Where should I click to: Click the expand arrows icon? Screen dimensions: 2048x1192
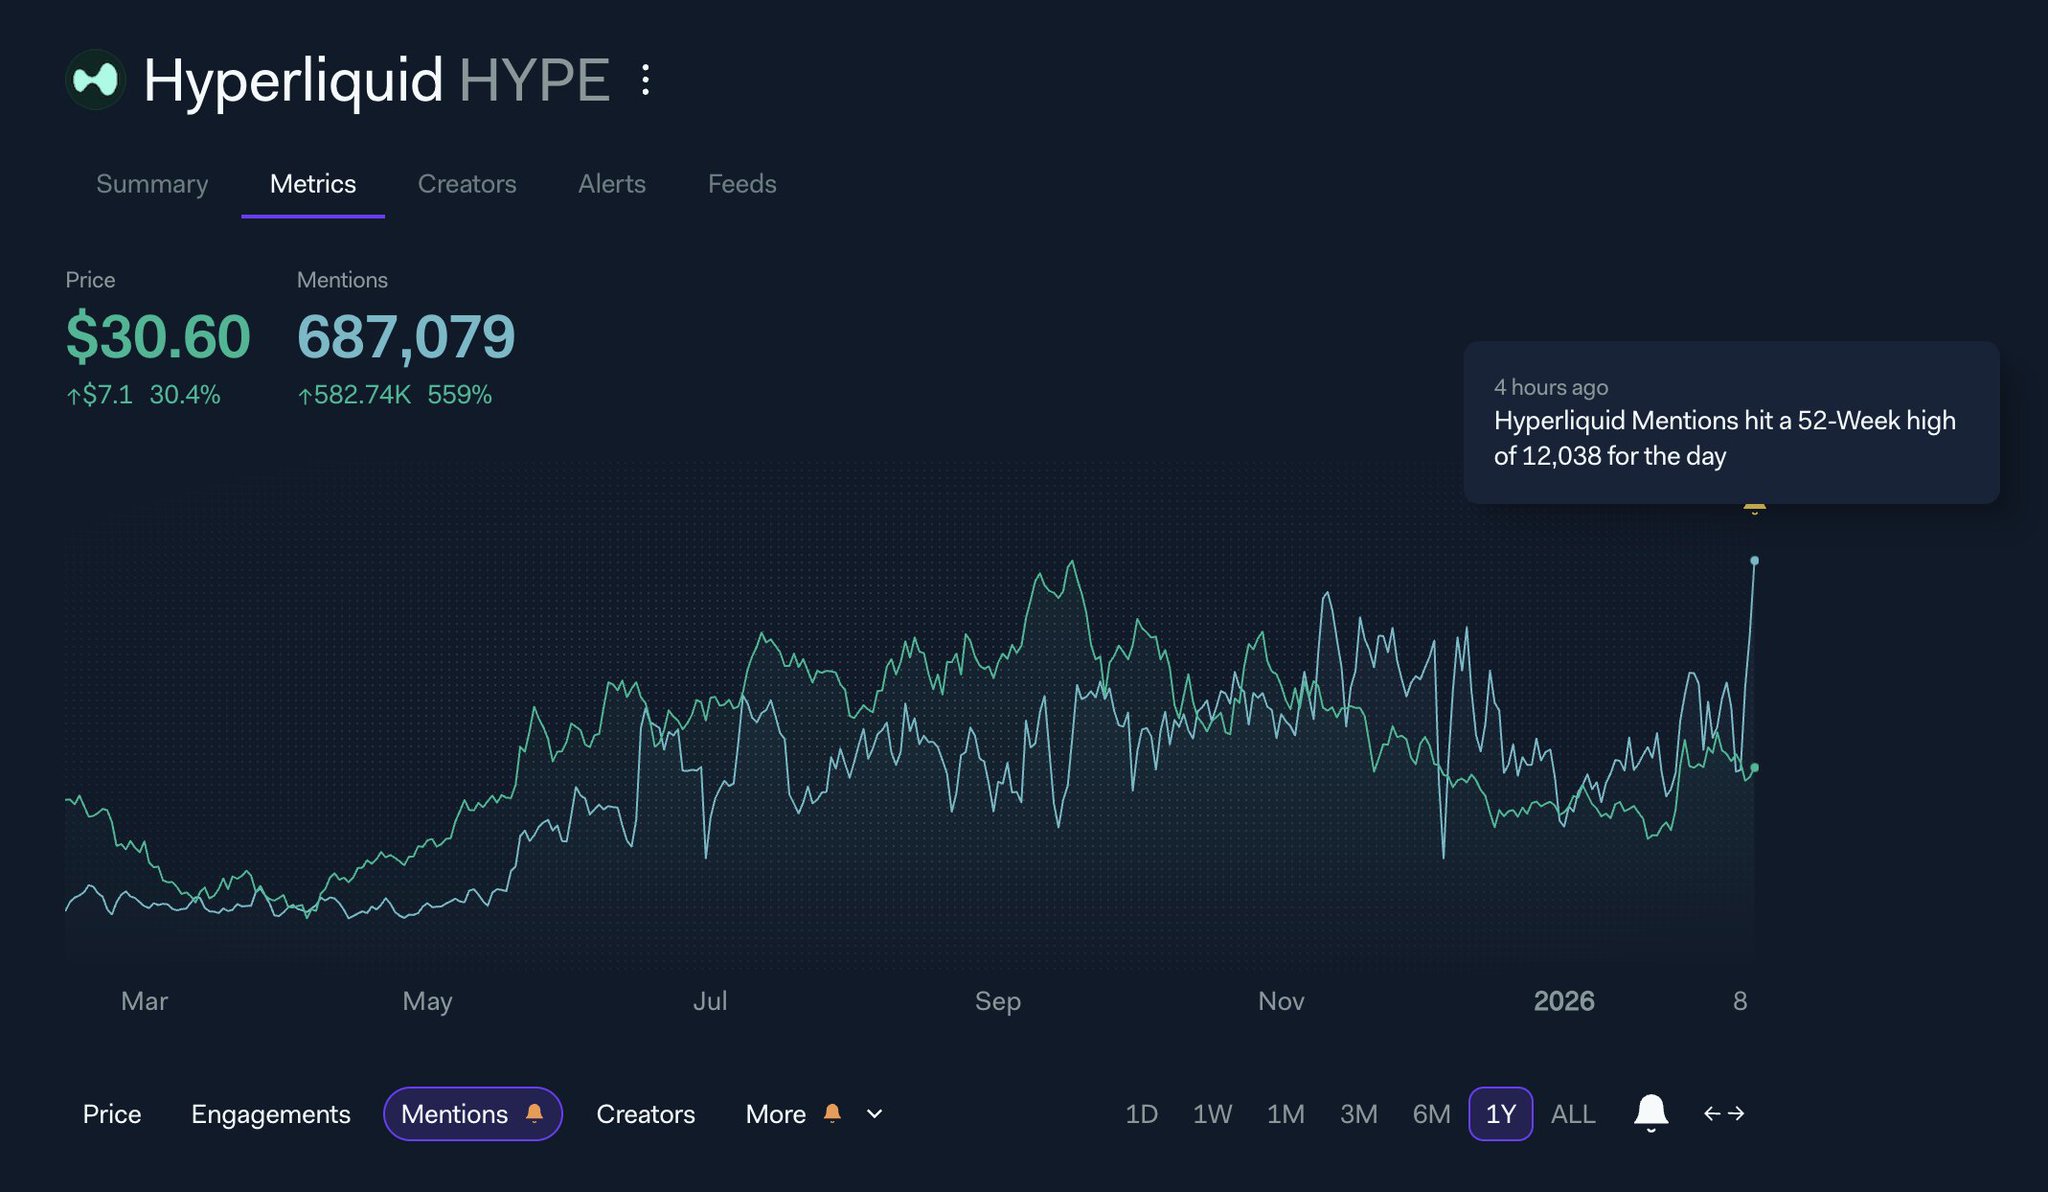pos(1724,1113)
